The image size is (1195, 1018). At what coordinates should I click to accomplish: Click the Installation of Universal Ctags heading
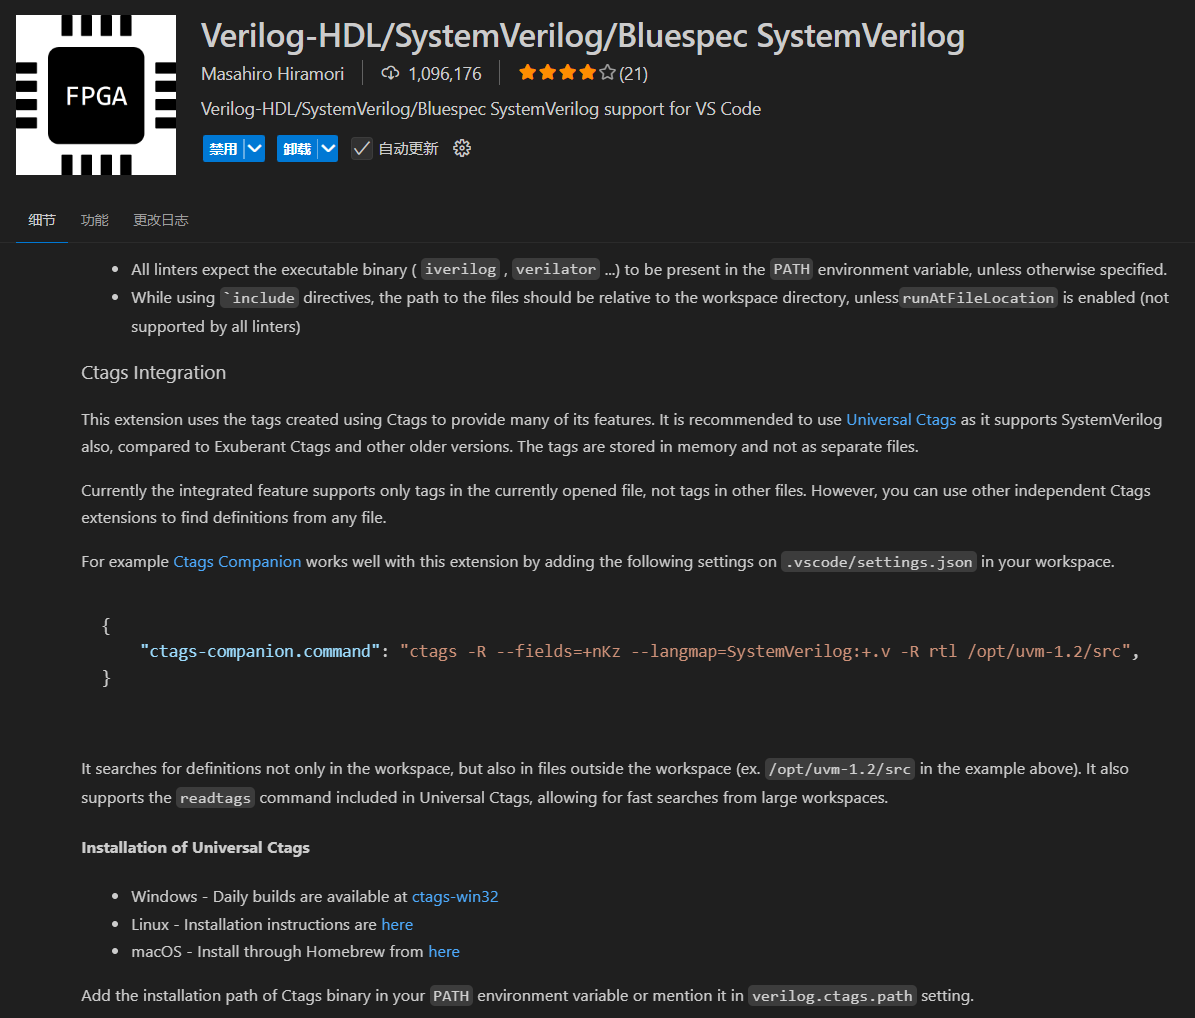click(x=195, y=848)
